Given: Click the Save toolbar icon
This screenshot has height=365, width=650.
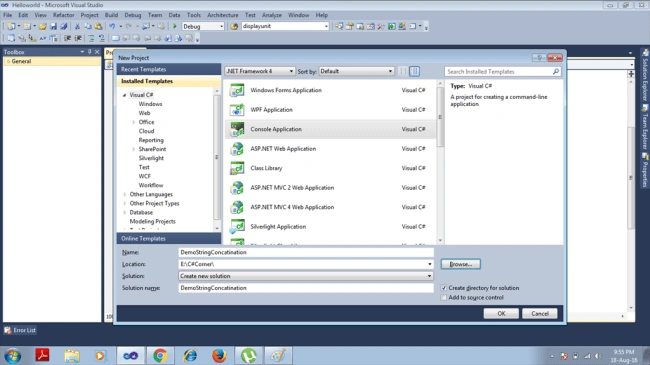Looking at the screenshot, I should [53, 26].
